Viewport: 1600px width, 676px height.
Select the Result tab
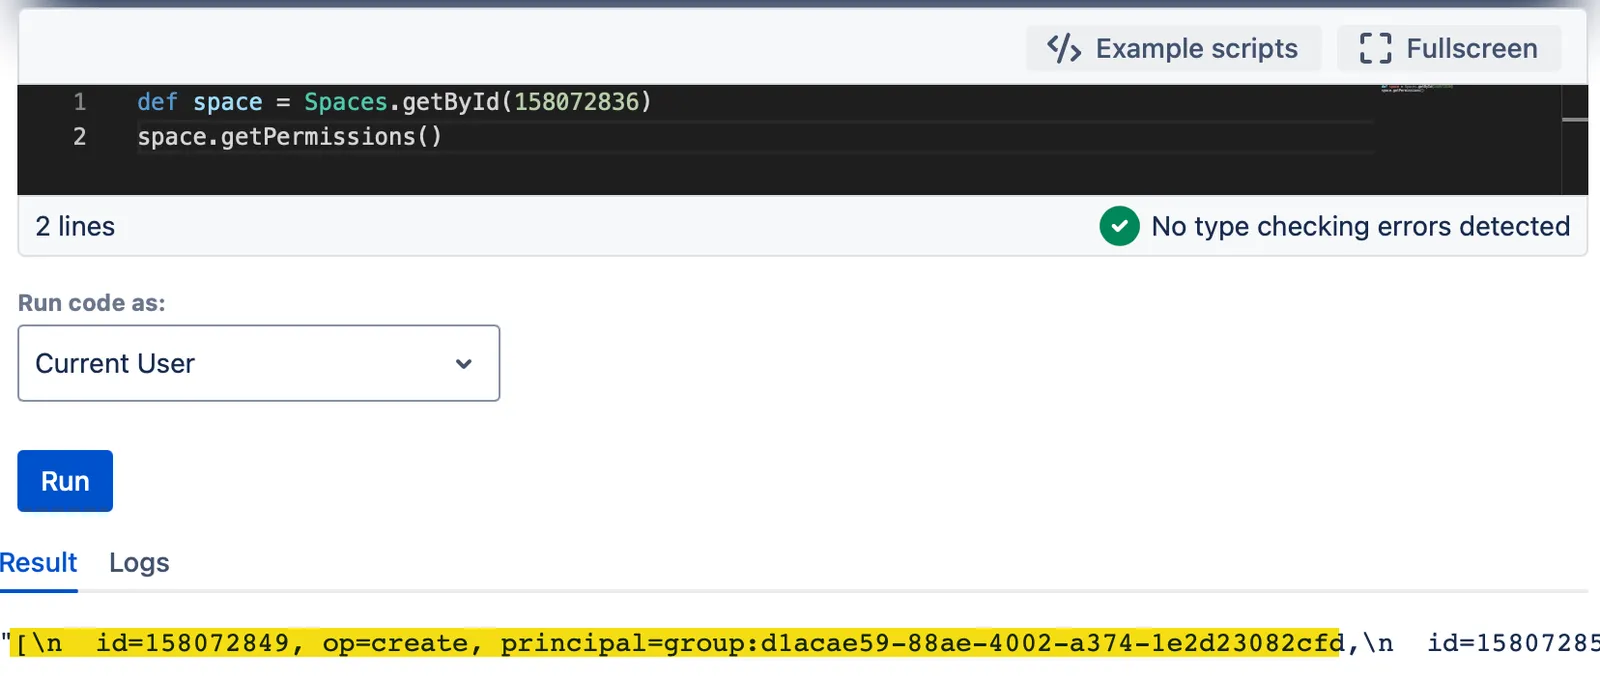coord(38,563)
